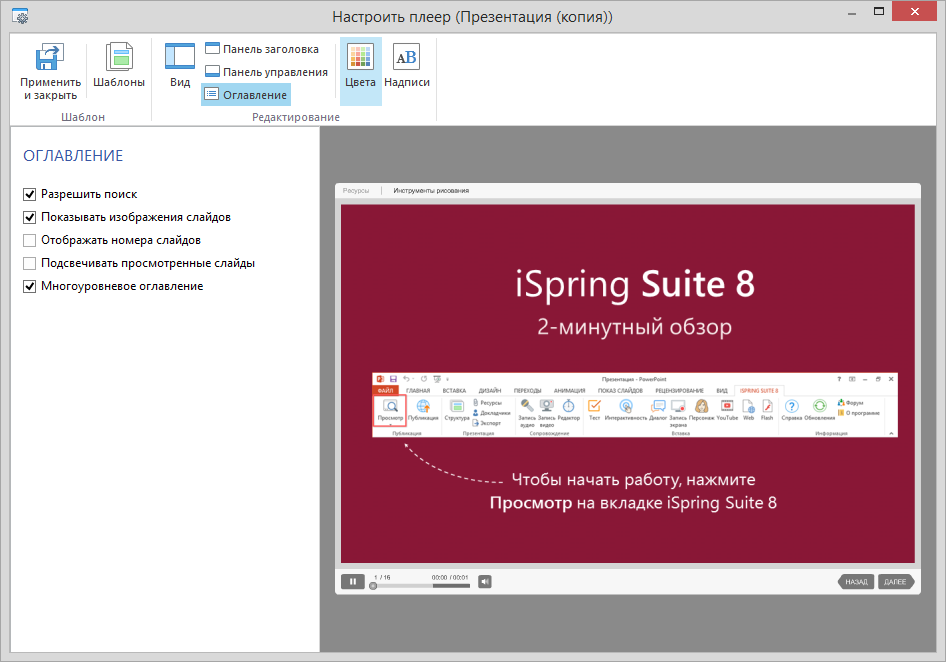This screenshot has height=662, width=946.
Task: Open the Цвета color settings
Action: coord(360,71)
